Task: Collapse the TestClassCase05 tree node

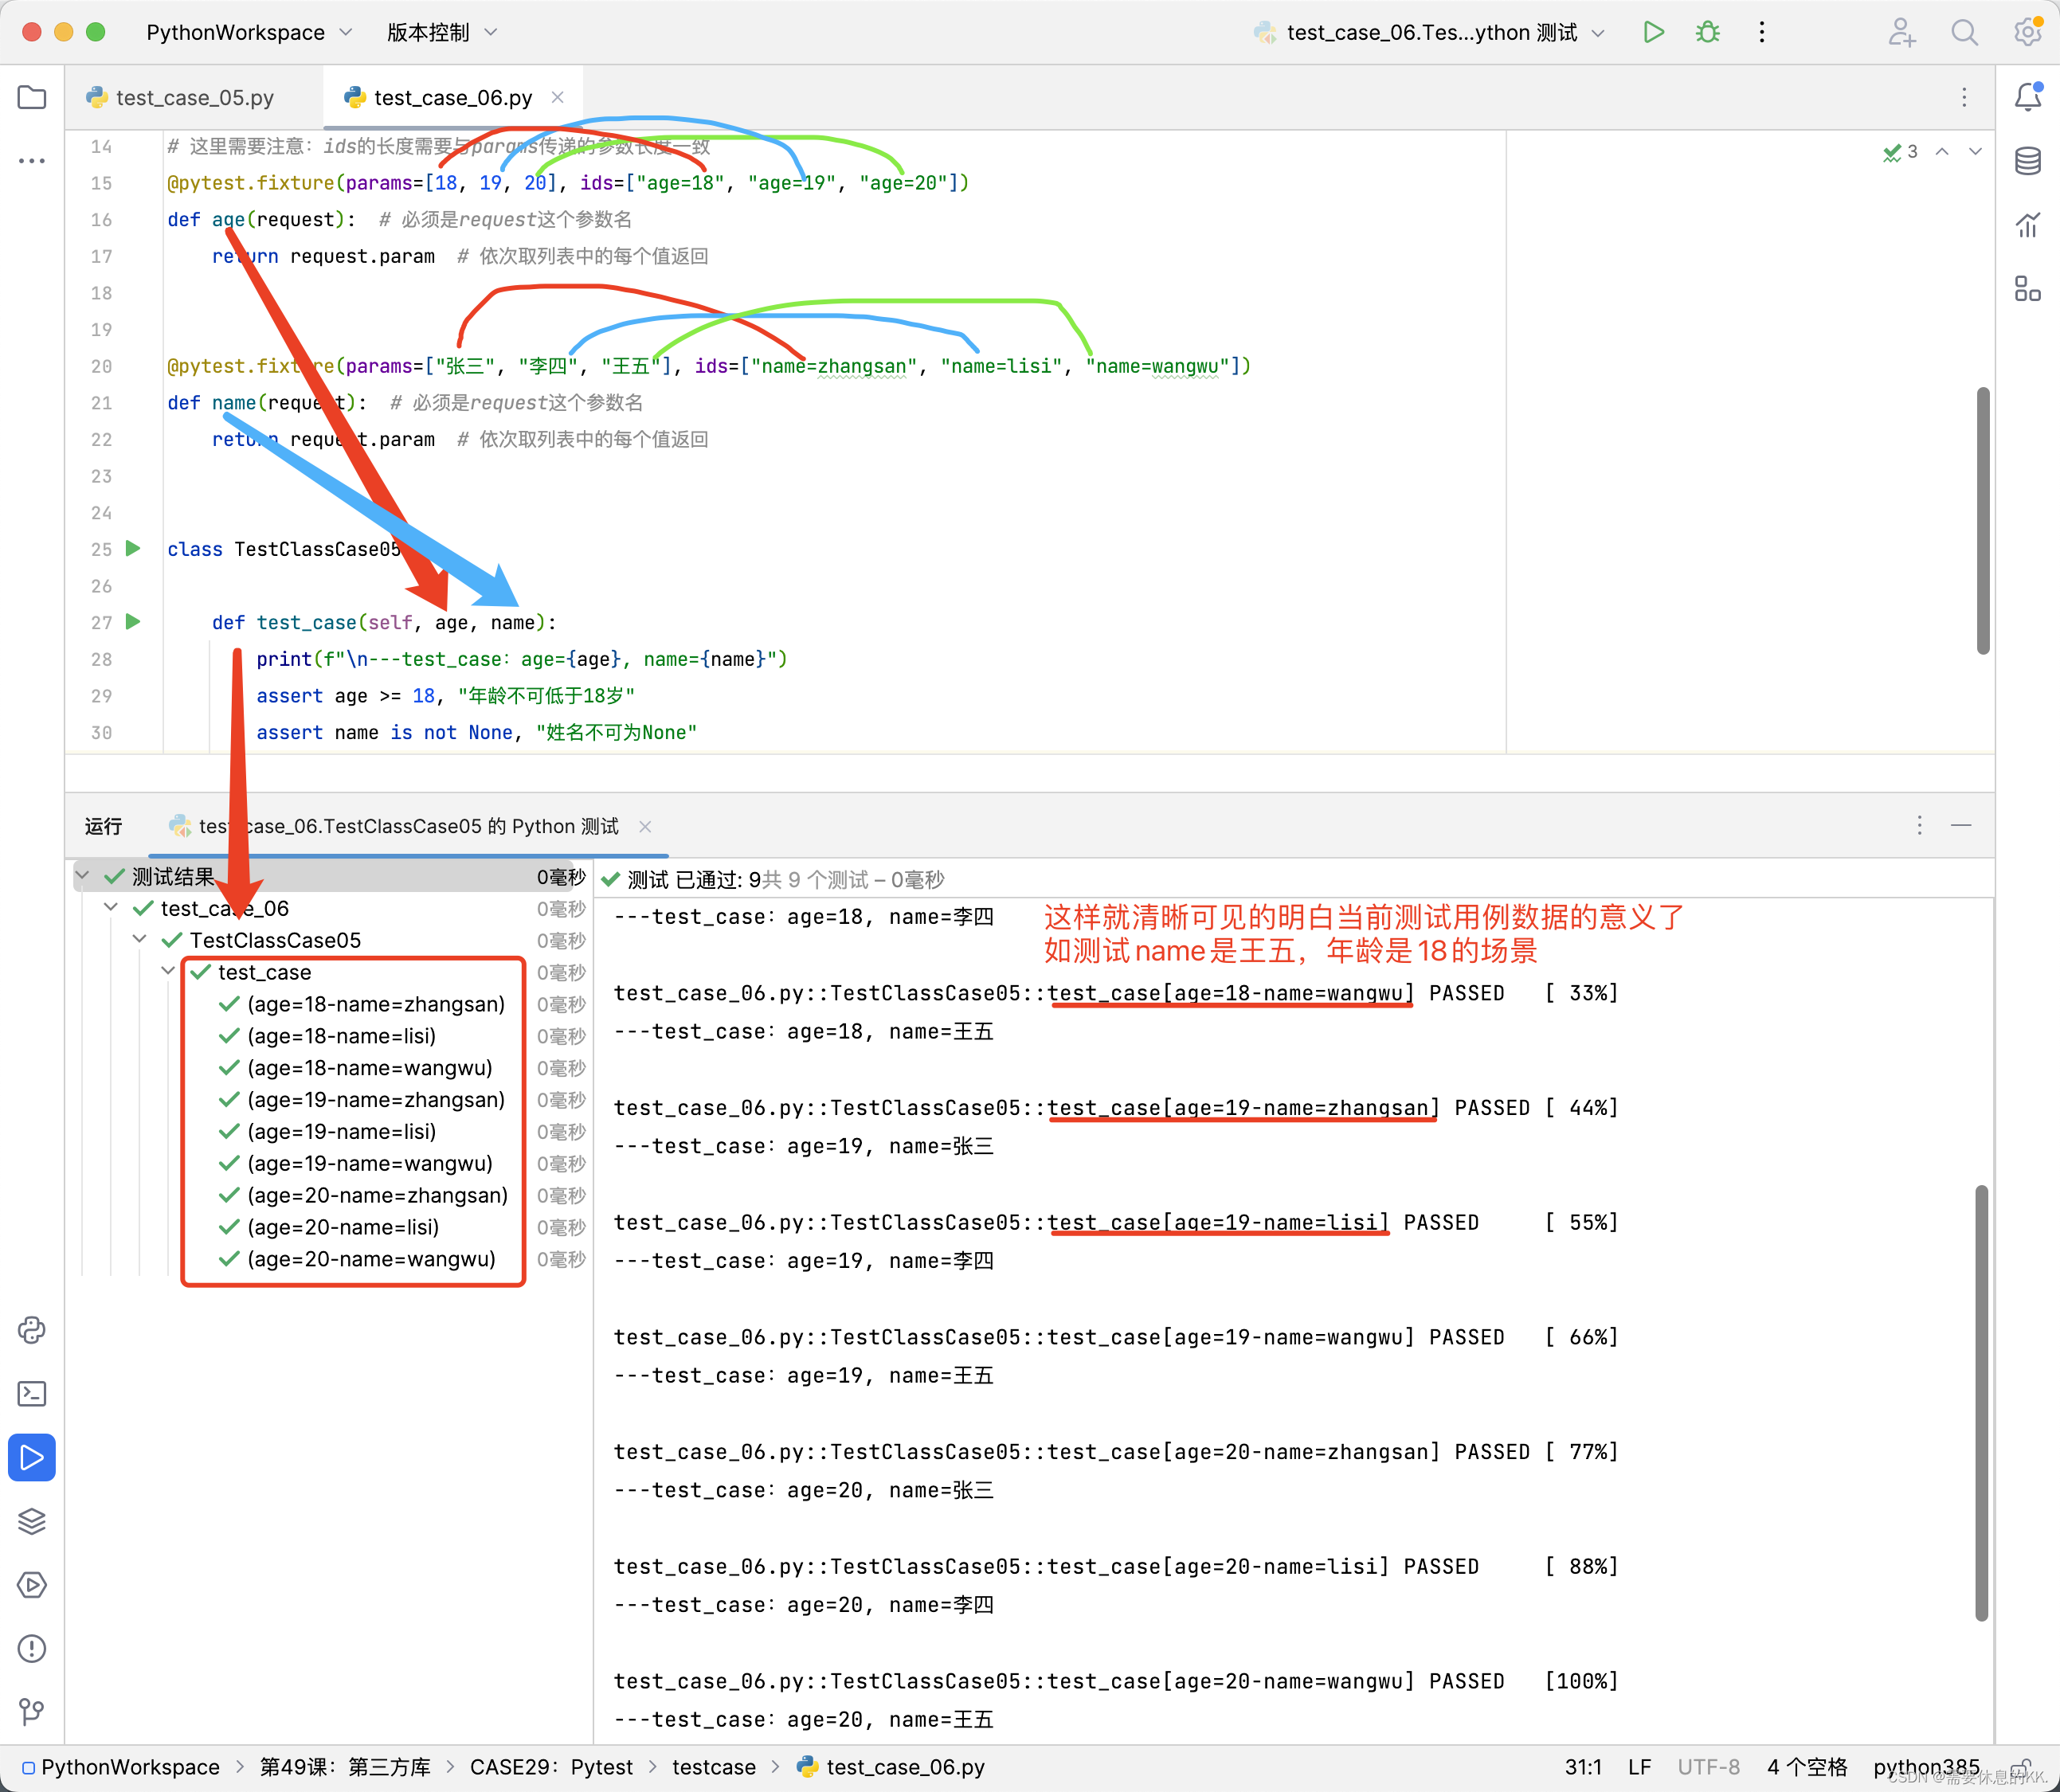Action: (140, 939)
